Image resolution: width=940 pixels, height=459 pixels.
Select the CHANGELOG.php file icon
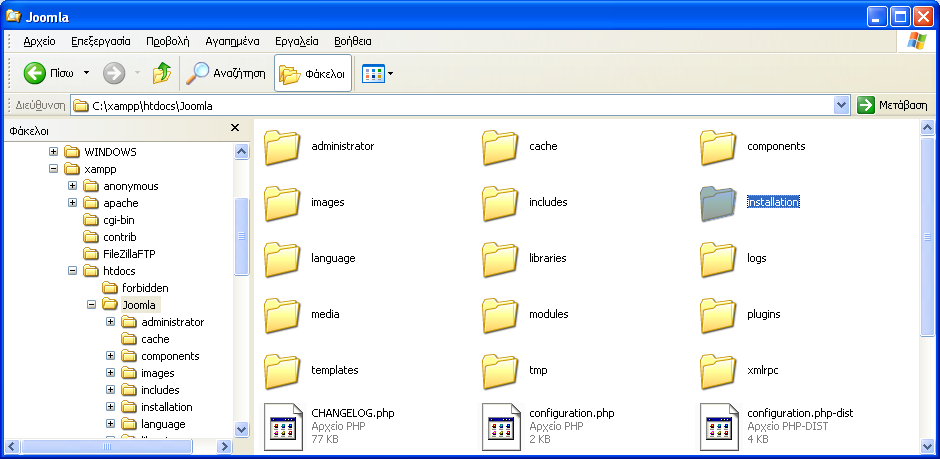coord(283,427)
